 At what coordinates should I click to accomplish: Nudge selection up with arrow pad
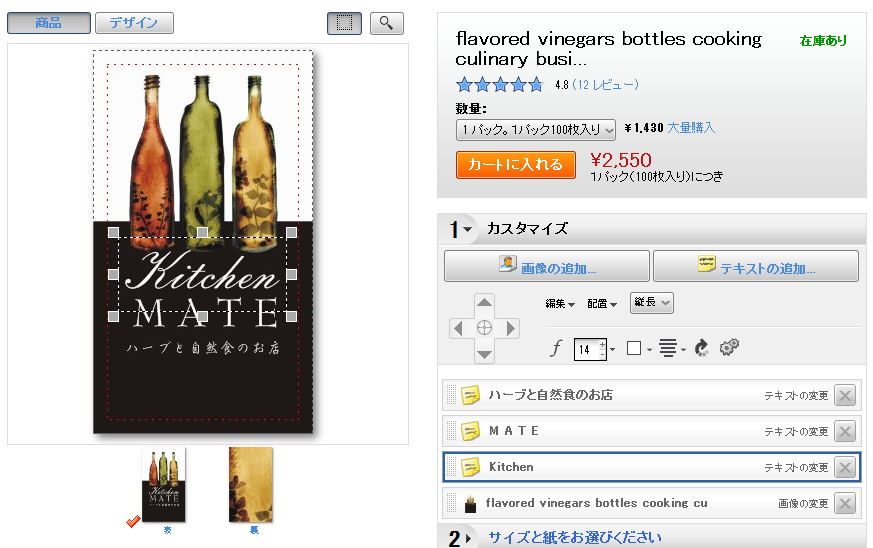tap(484, 303)
